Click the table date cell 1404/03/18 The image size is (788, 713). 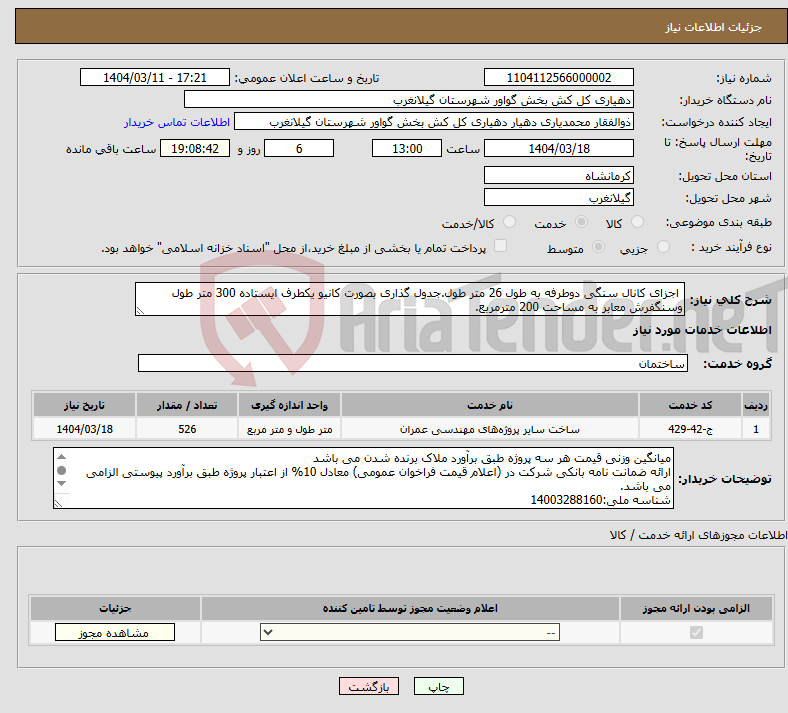tap(84, 429)
